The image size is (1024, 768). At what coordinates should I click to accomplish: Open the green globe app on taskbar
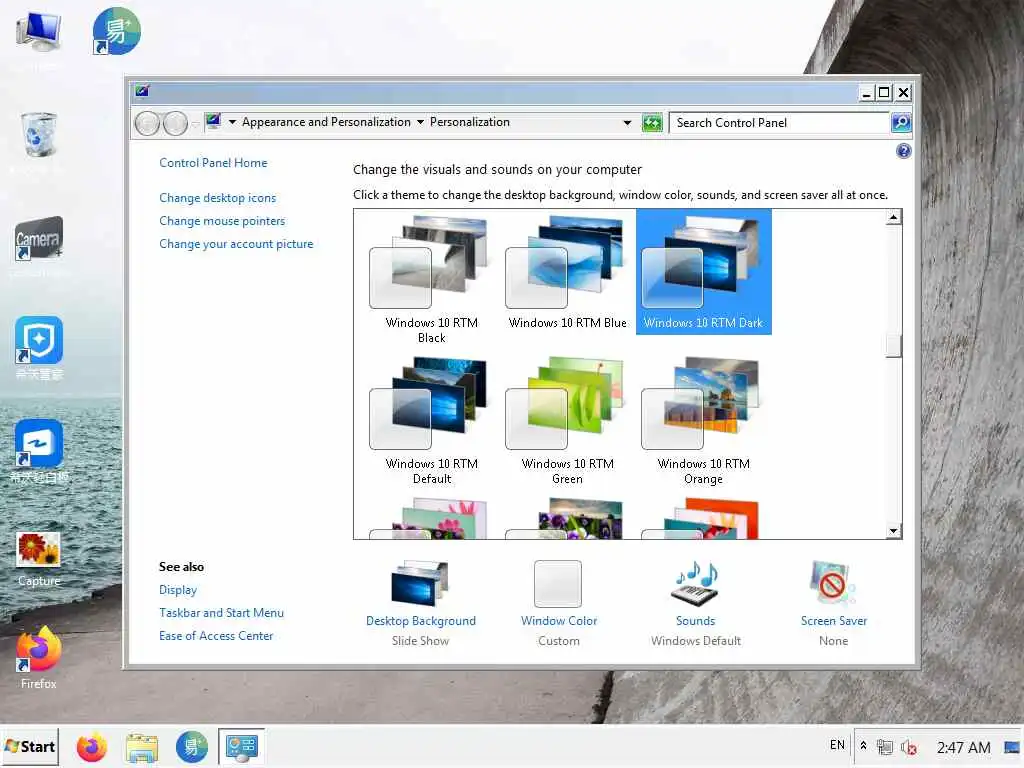click(x=191, y=747)
